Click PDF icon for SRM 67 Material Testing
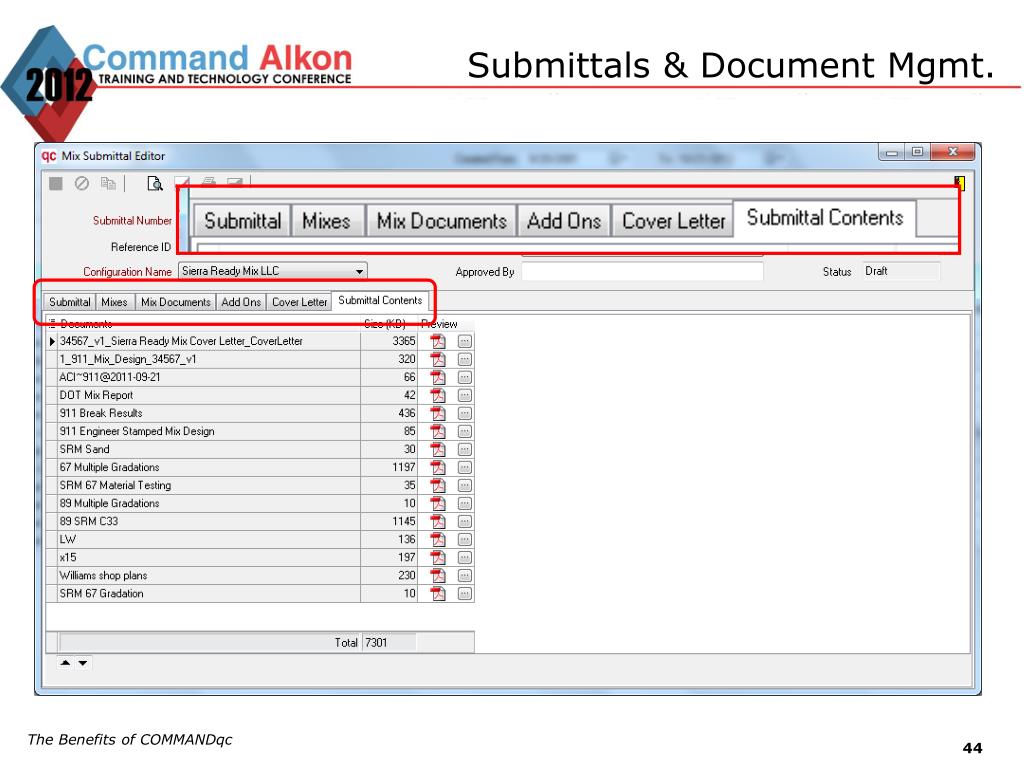 [438, 485]
